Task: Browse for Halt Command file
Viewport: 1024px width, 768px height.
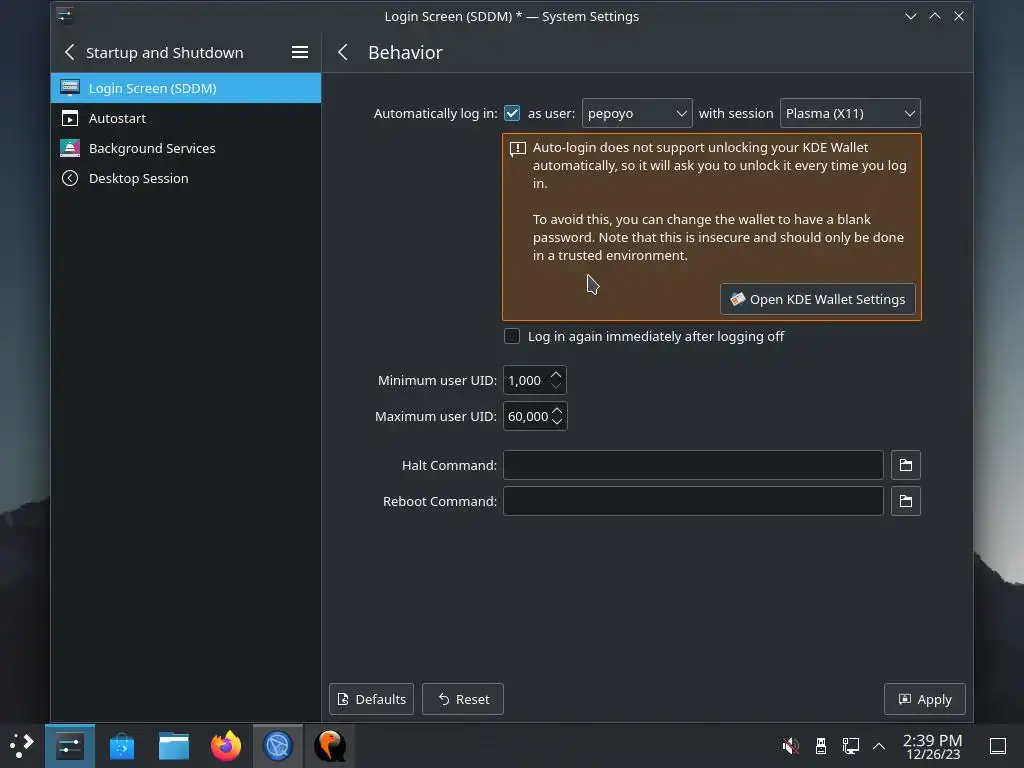Action: (x=905, y=465)
